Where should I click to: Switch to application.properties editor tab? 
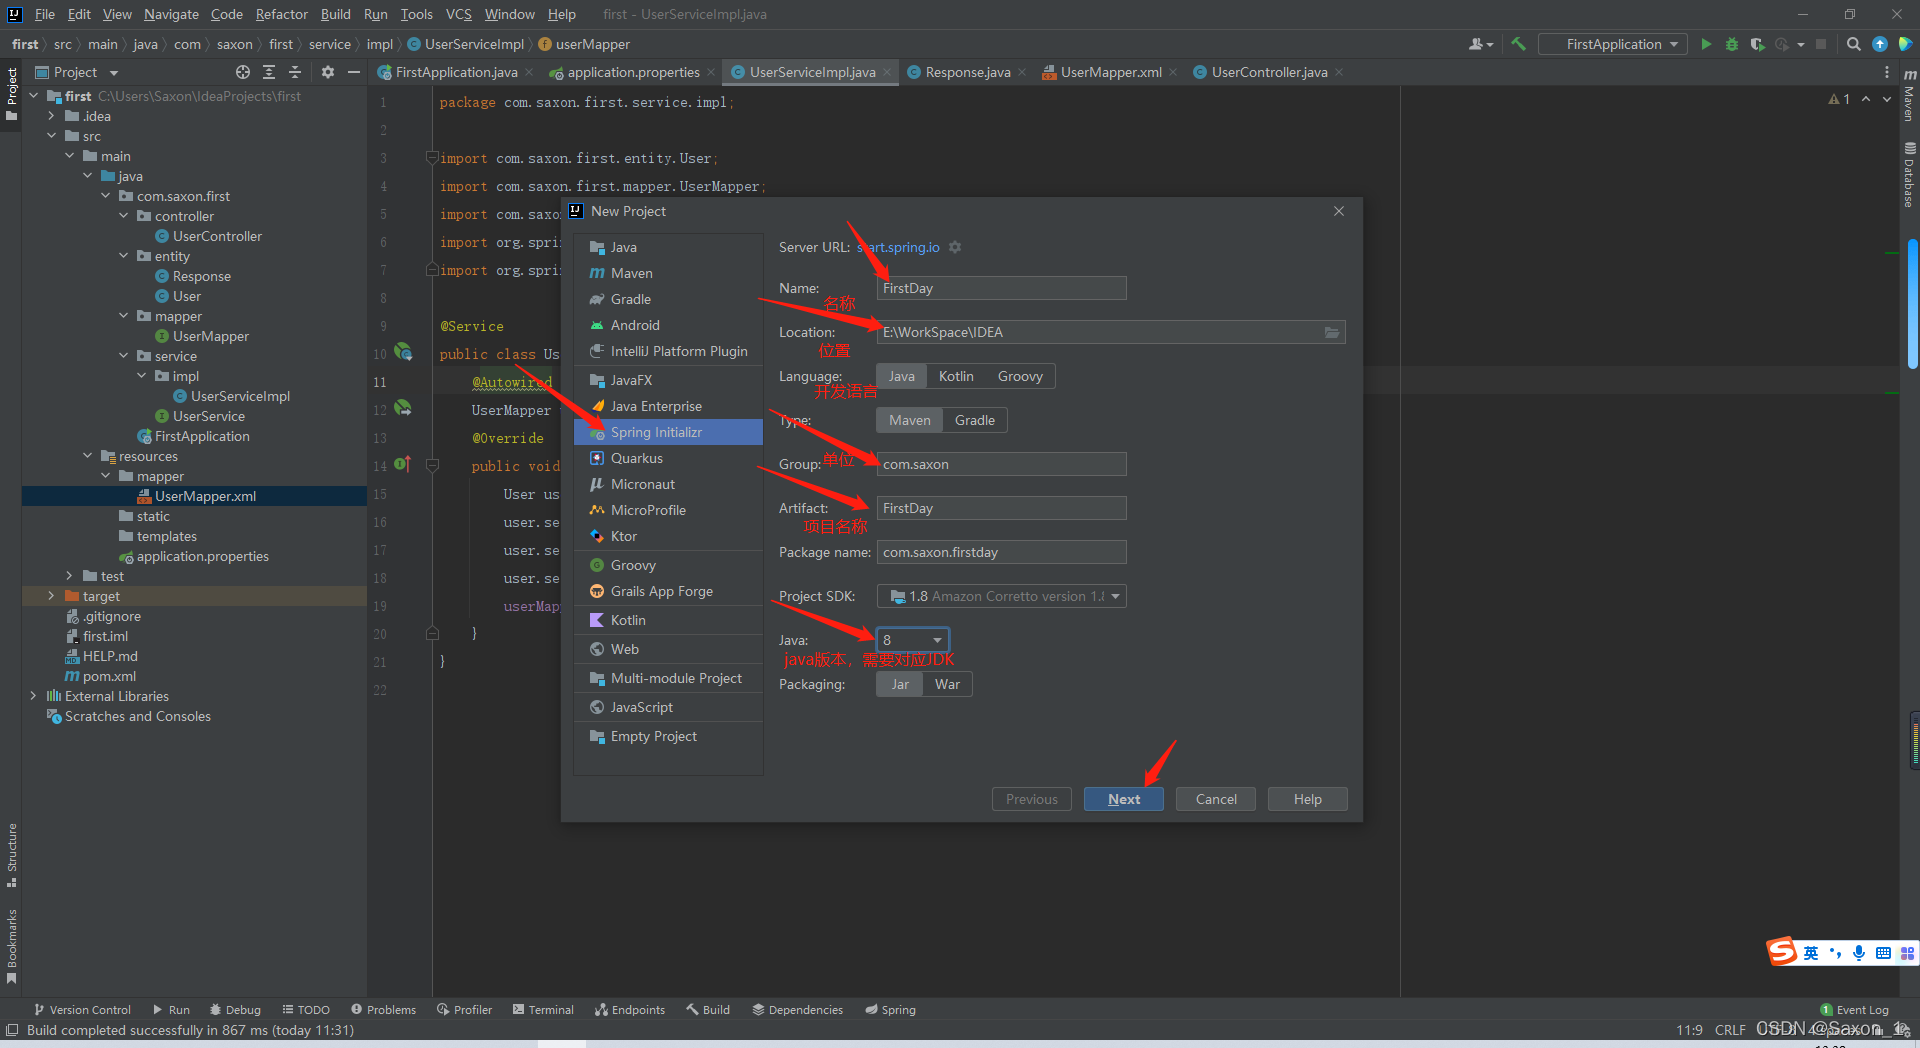coord(633,72)
